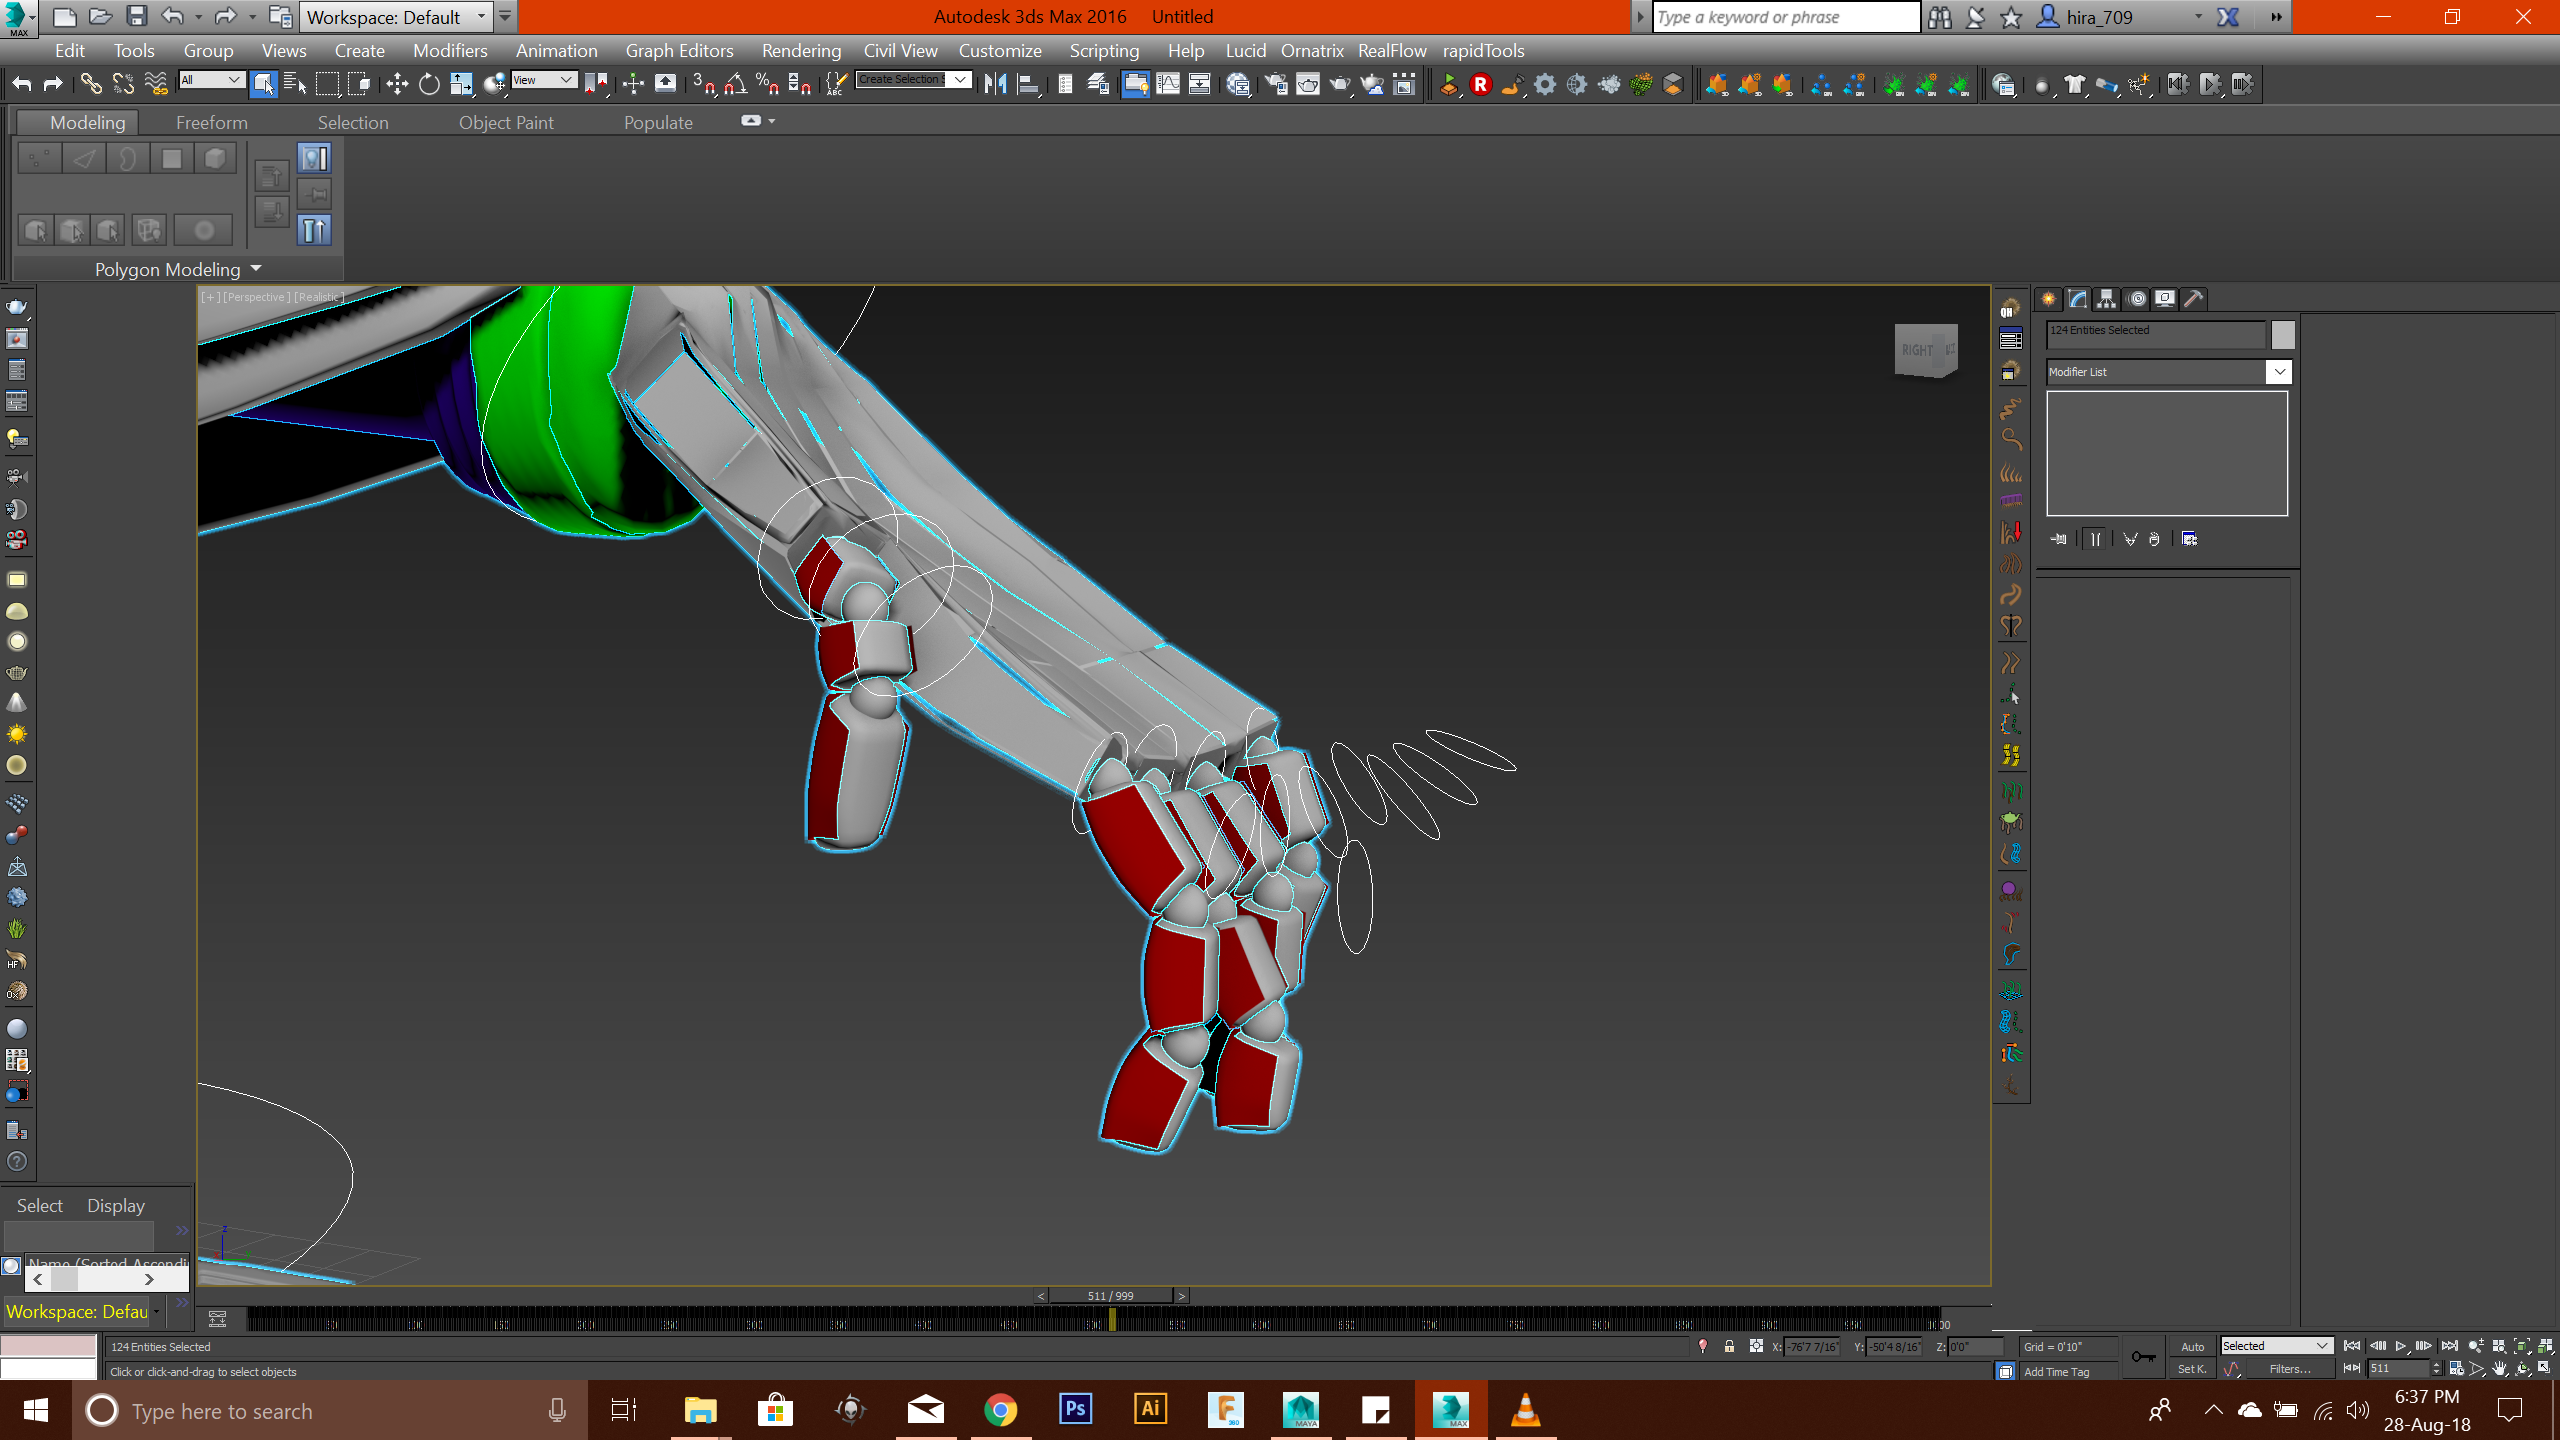The image size is (2560, 1440).
Task: Click the Mirror tool icon
Action: pos(995,85)
